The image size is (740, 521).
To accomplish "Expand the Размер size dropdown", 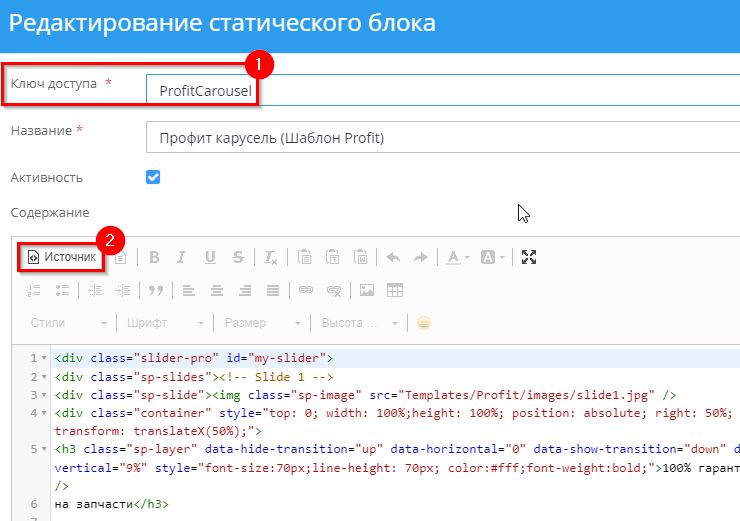I will click(262, 323).
